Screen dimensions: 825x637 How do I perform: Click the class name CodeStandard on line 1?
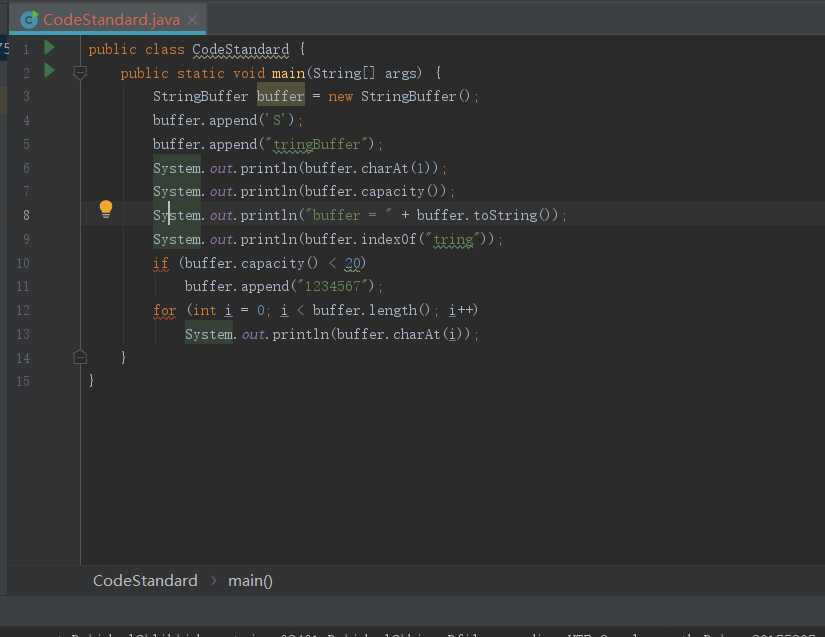pyautogui.click(x=240, y=49)
